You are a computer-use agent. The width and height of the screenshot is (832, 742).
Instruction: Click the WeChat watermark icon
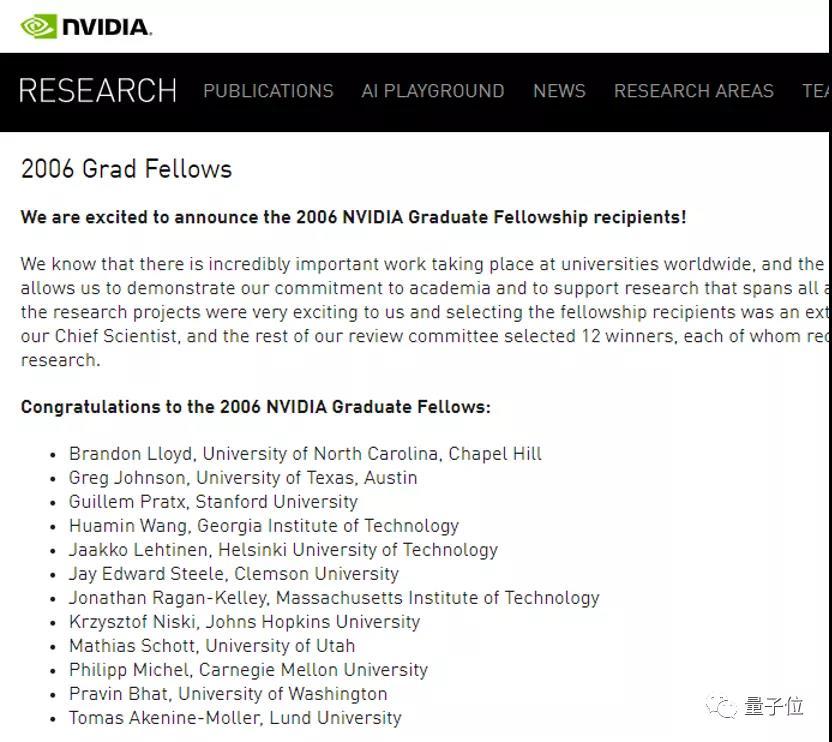tap(721, 707)
